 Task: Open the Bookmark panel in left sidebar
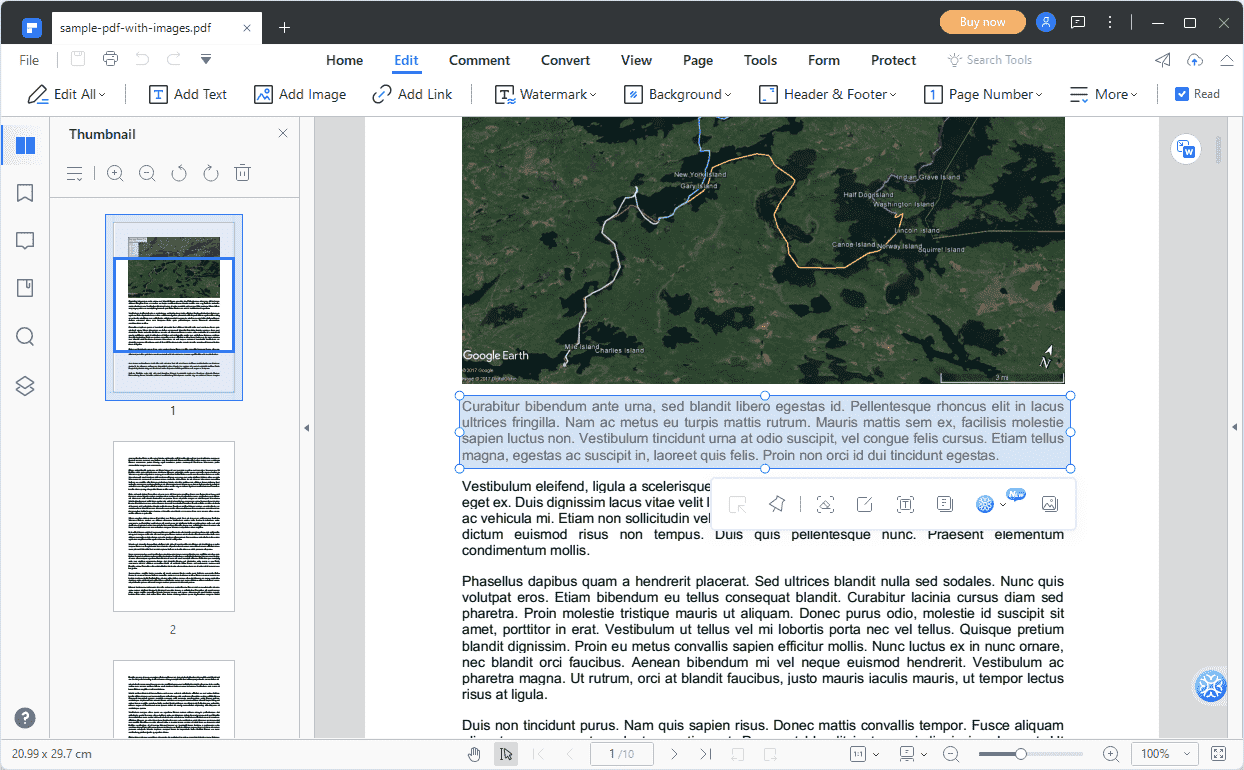pos(26,193)
